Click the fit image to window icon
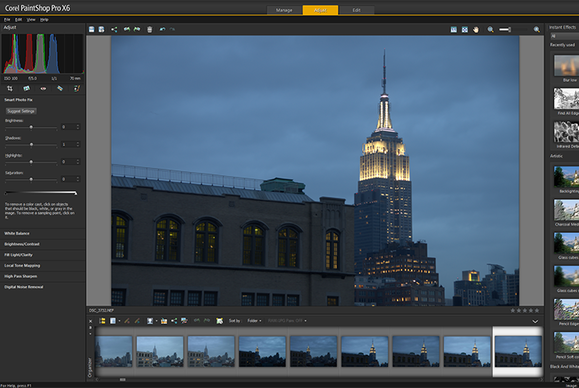 (x=465, y=30)
